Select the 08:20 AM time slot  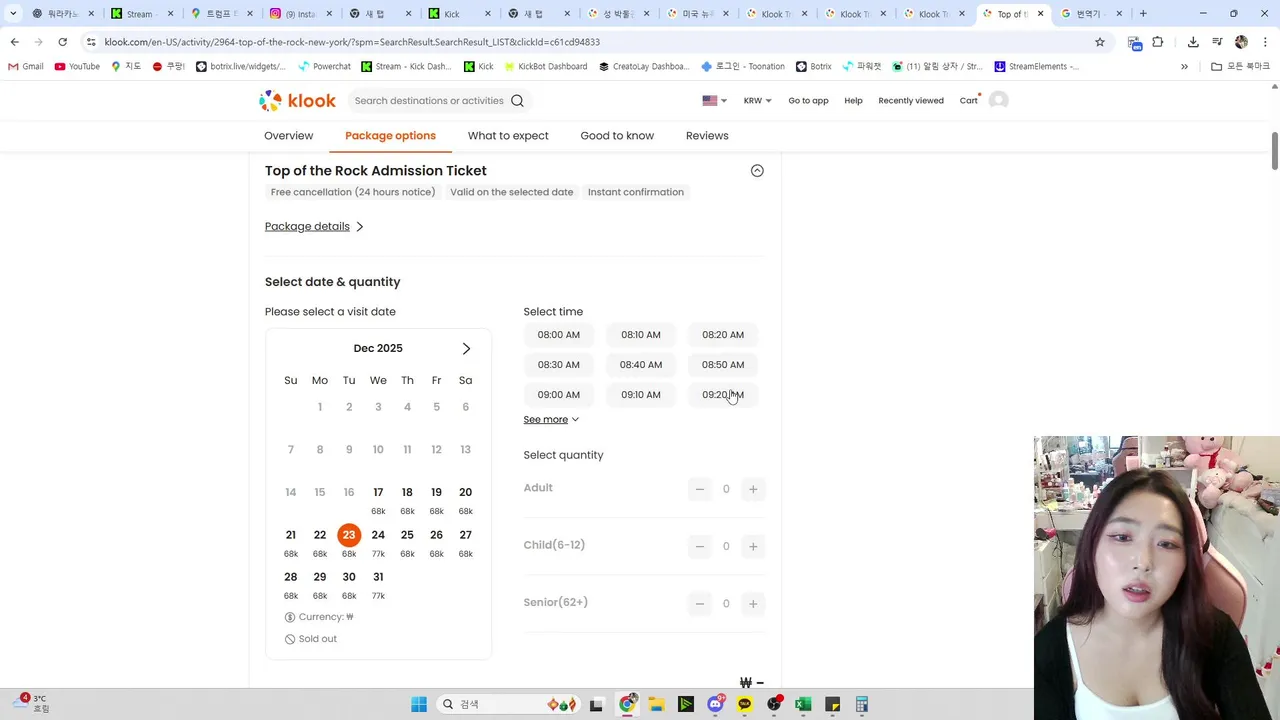(723, 335)
